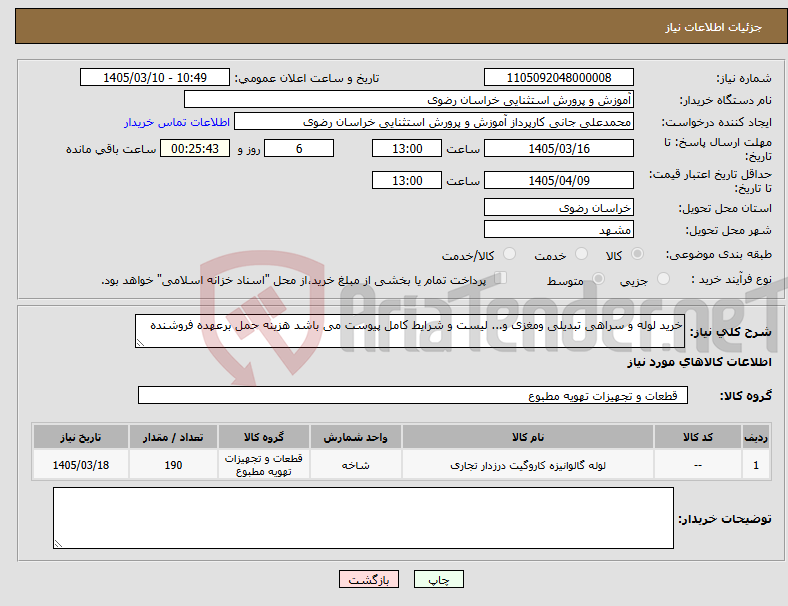This screenshot has height=606, width=788.
Task: Click the استان محل تحویل field
Action: [558, 208]
